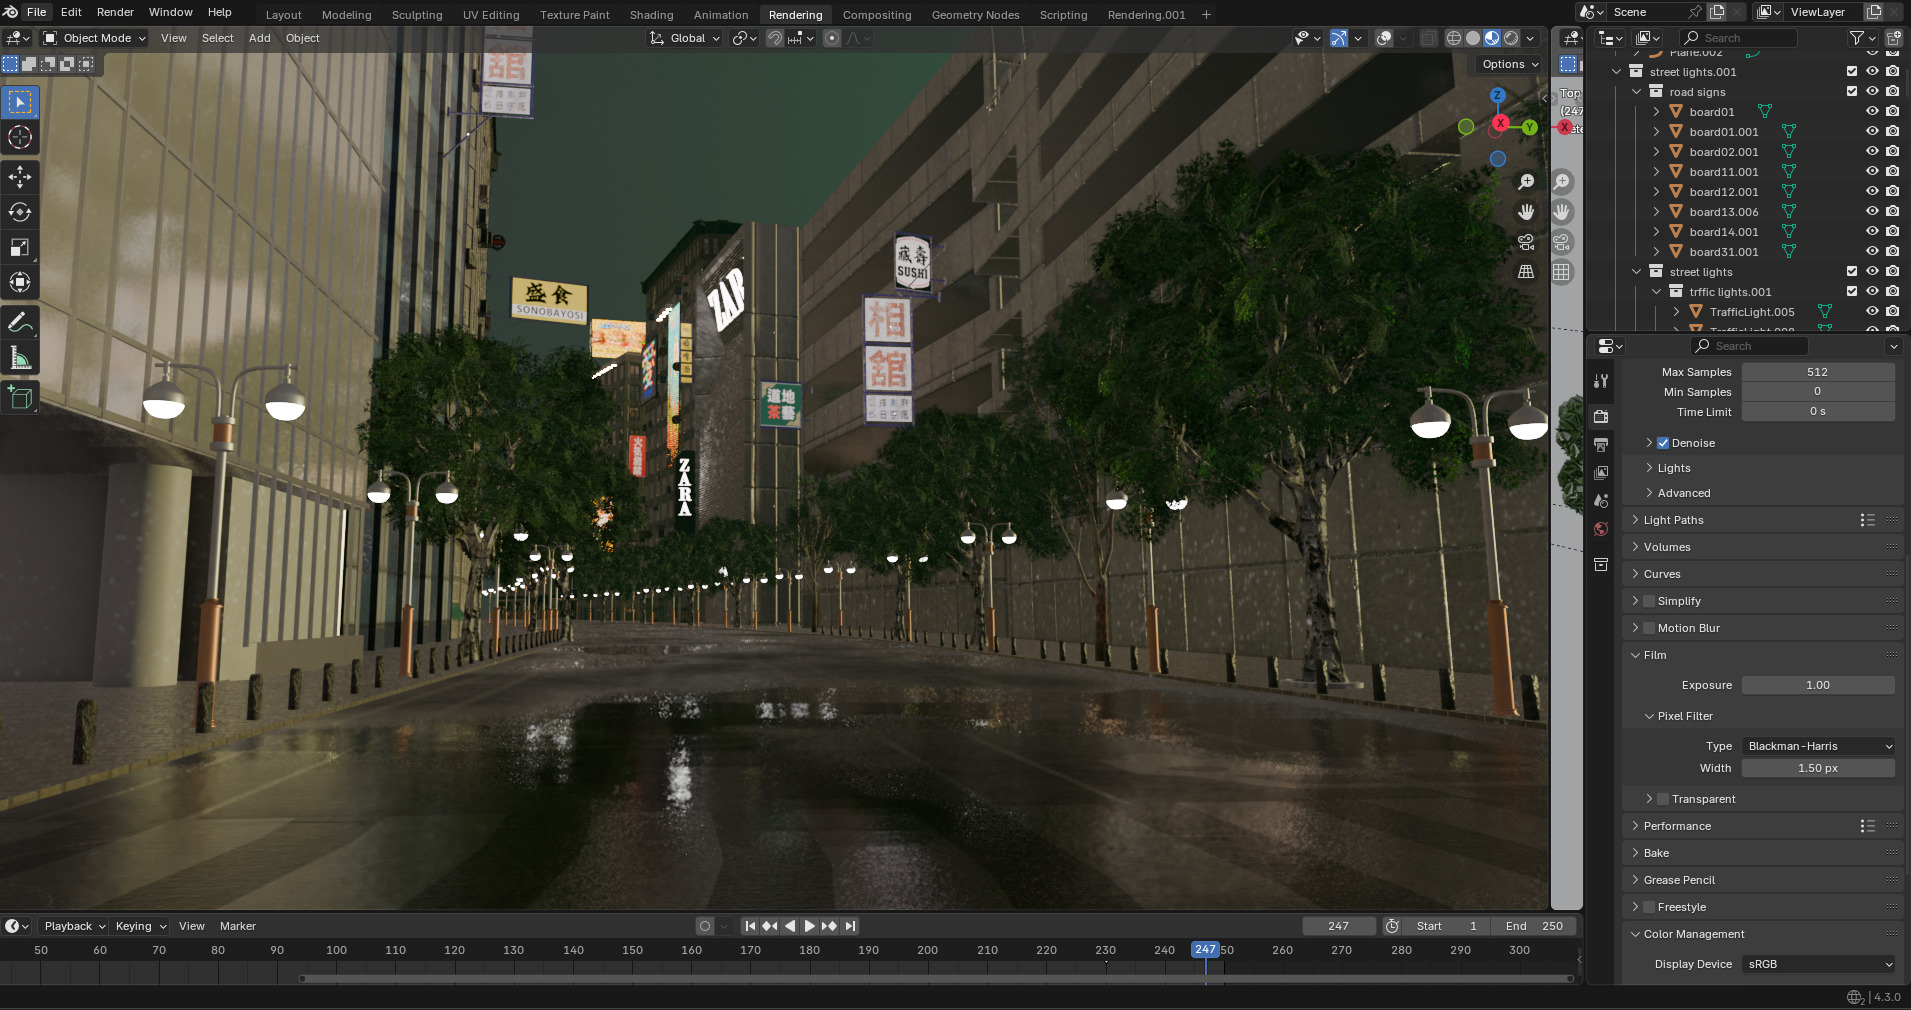
Task: Click the snapping magnet icon
Action: (775, 38)
